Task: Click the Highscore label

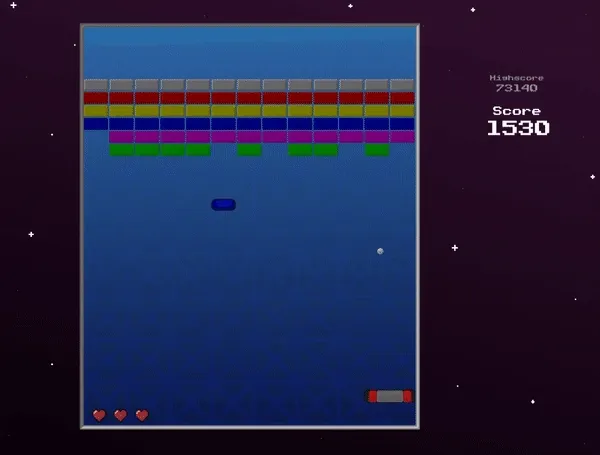Action: click(517, 78)
